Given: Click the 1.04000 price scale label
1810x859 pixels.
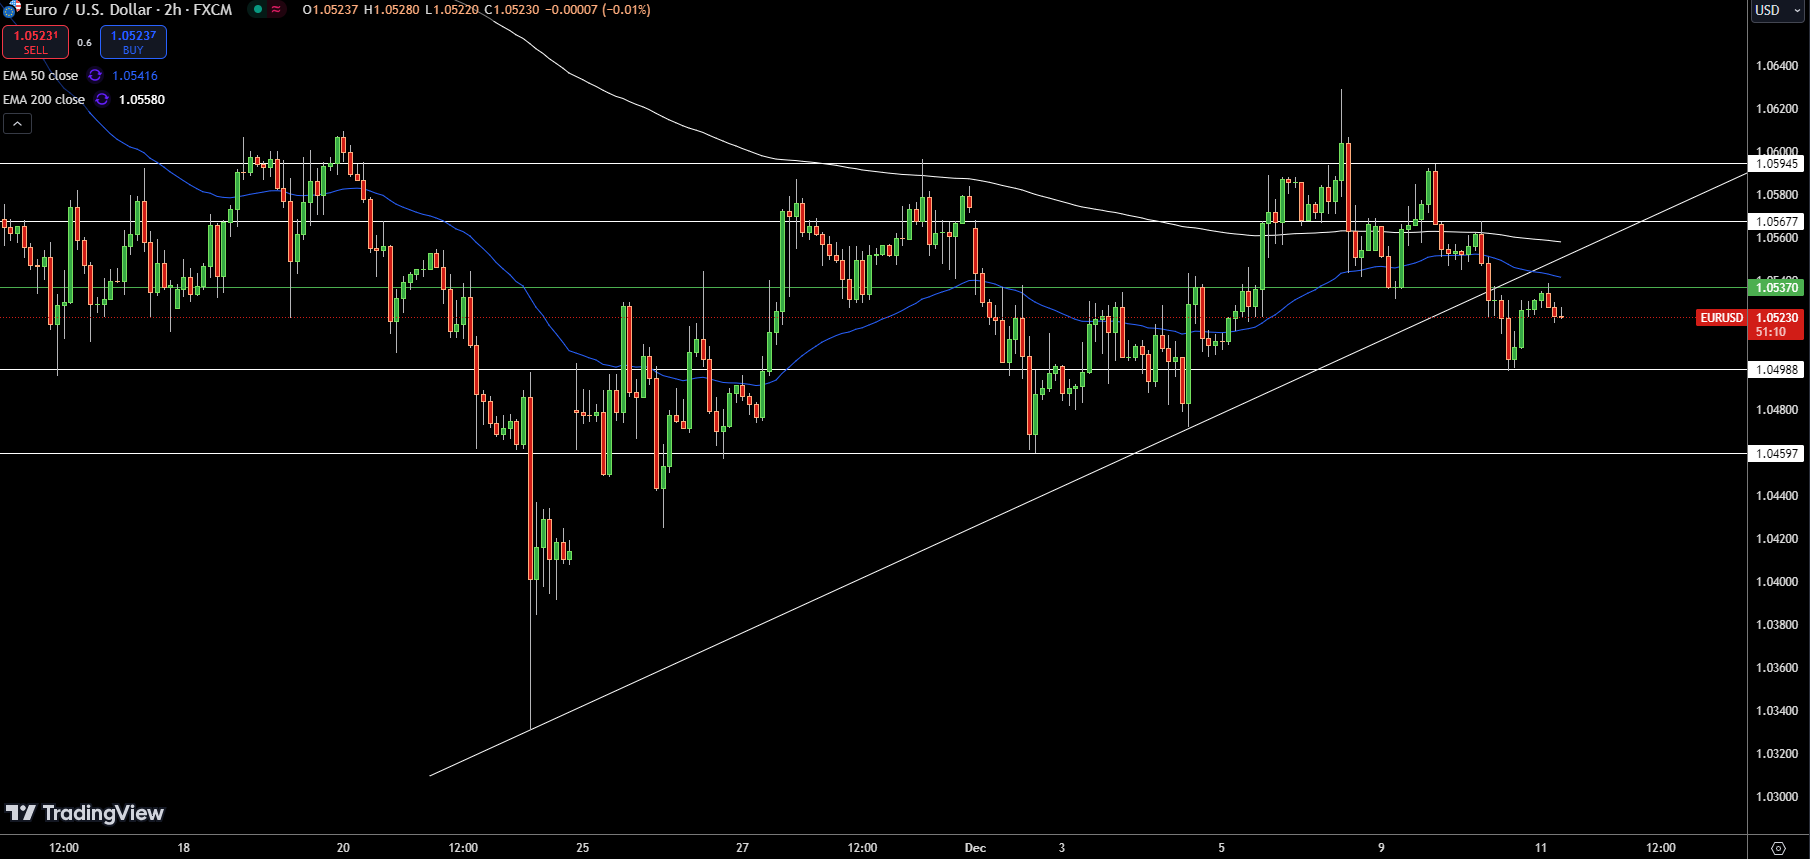Looking at the screenshot, I should click(x=1777, y=582).
